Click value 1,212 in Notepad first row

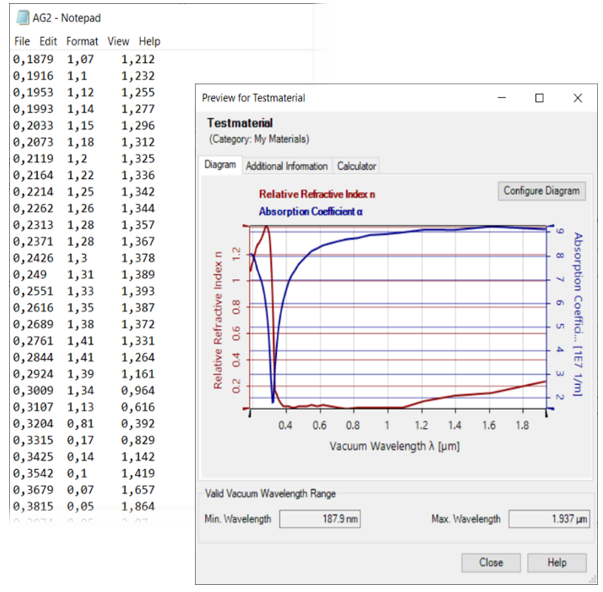pyautogui.click(x=138, y=59)
